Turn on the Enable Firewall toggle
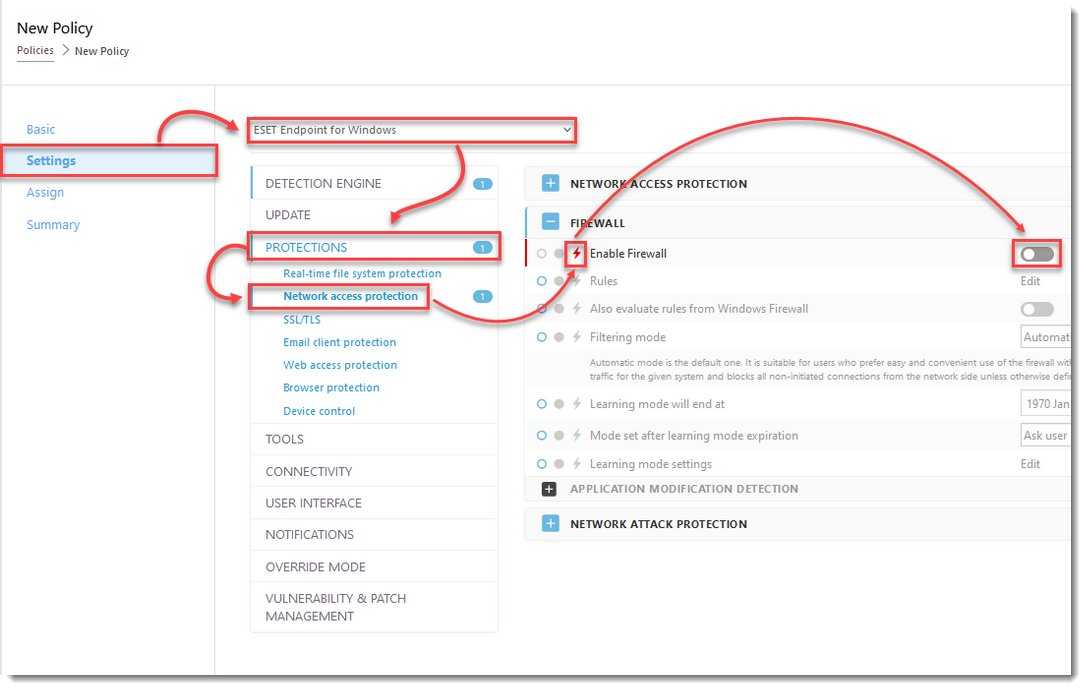Viewport: 1086px width, 690px height. [1037, 254]
